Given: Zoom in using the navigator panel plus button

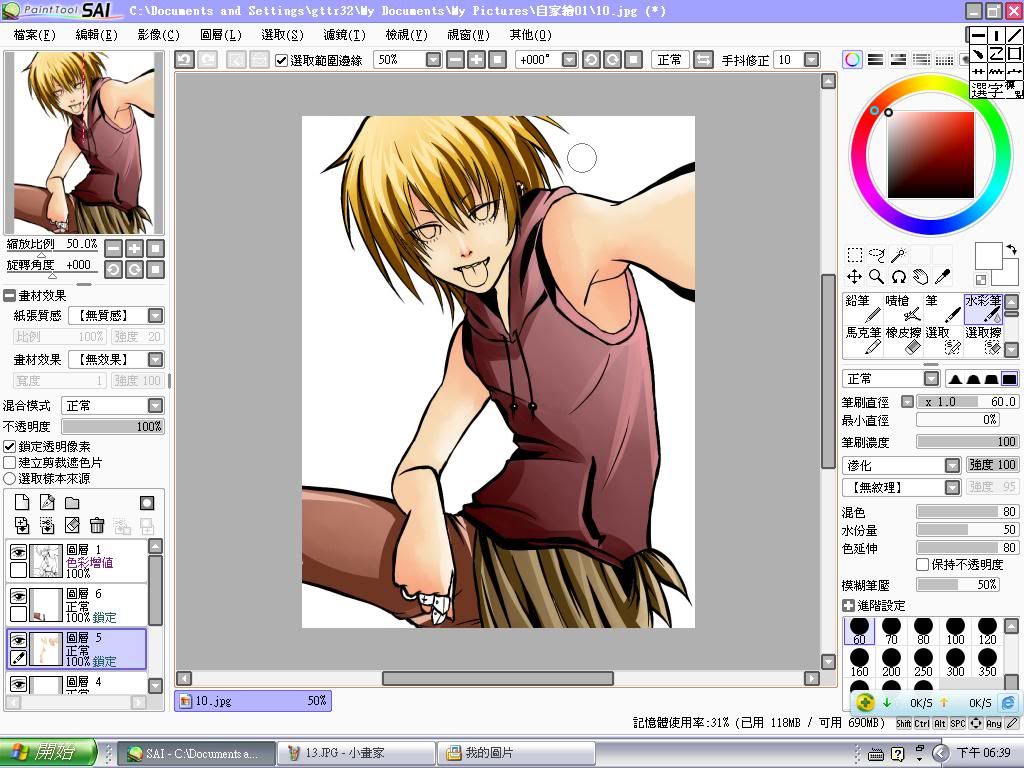Looking at the screenshot, I should pos(134,249).
